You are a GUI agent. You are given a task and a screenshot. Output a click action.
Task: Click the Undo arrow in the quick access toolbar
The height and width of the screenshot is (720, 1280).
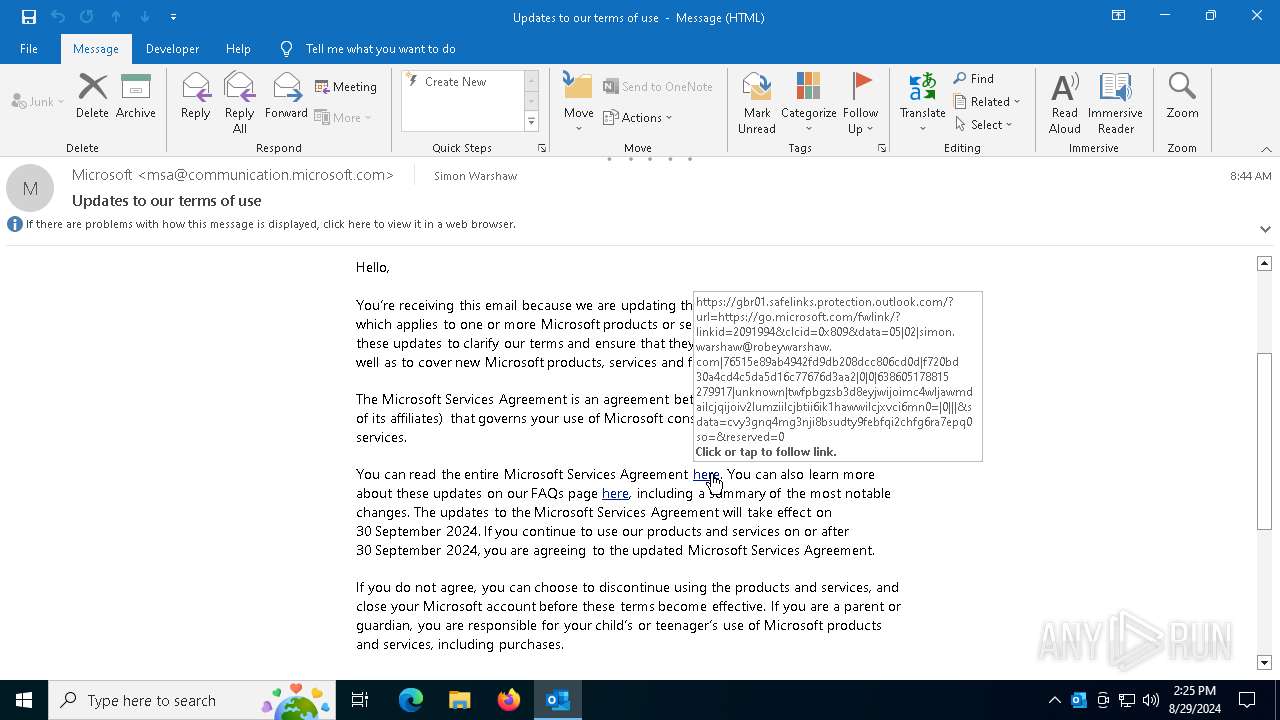58,17
